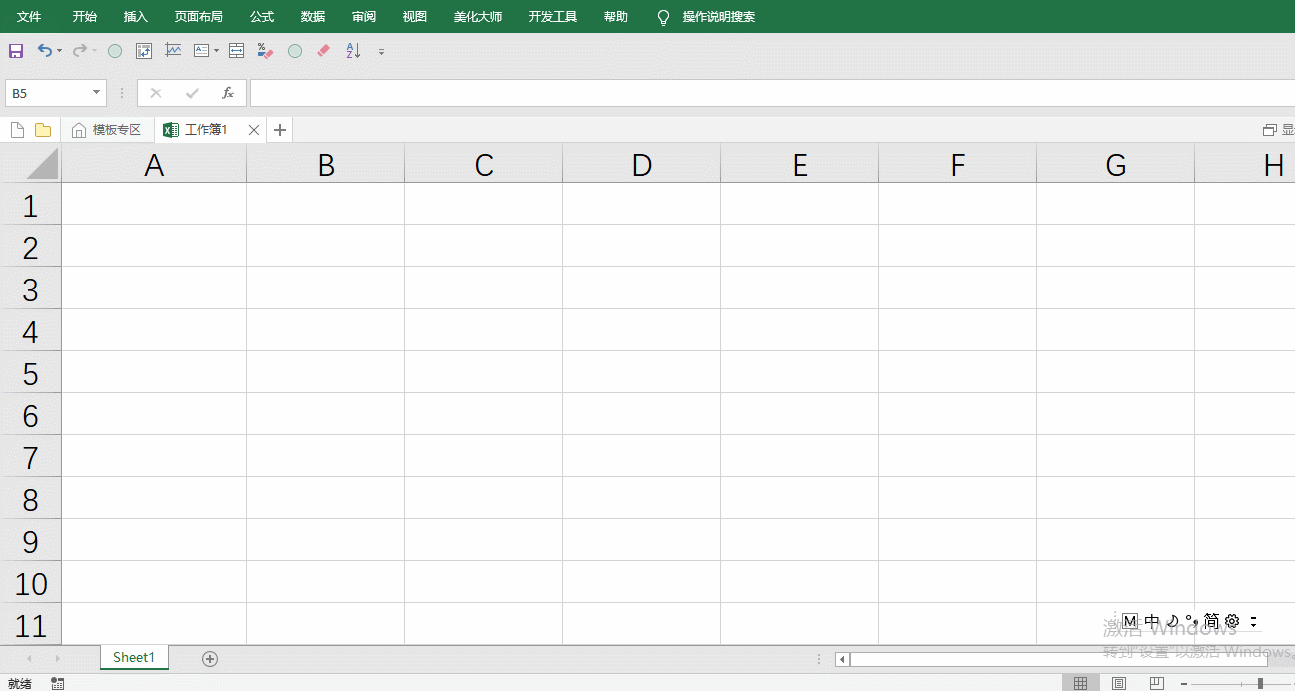Click the Sheet1 worksheet tab
The width and height of the screenshot is (1295, 691).
pyautogui.click(x=134, y=657)
